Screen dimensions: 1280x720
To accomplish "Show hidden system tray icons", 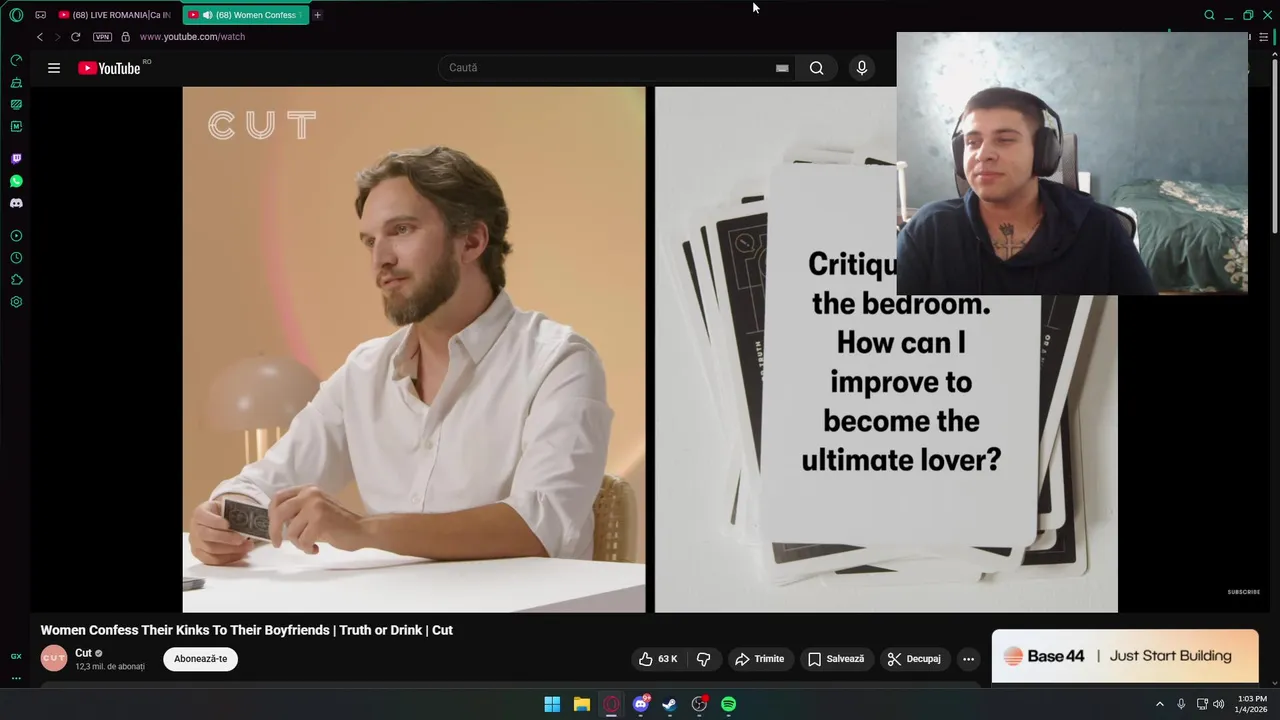I will (x=1159, y=704).
